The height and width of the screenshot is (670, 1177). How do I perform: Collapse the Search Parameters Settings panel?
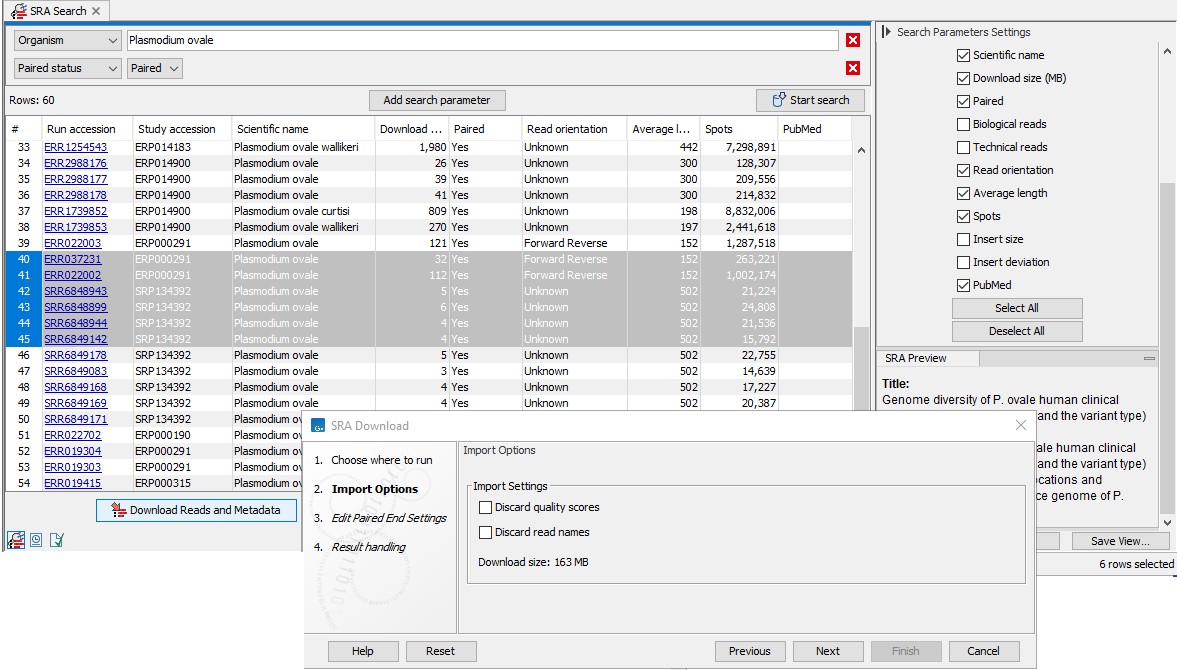(x=886, y=32)
